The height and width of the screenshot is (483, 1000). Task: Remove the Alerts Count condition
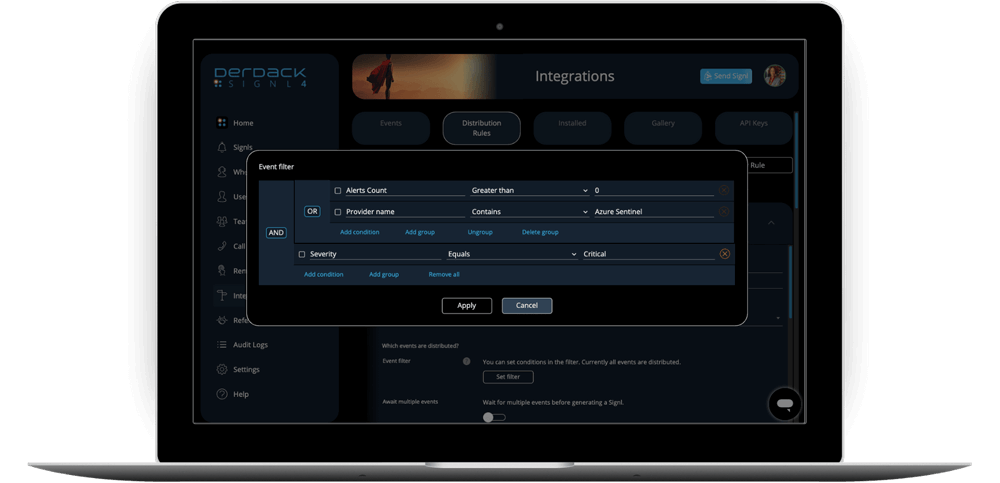tap(724, 190)
